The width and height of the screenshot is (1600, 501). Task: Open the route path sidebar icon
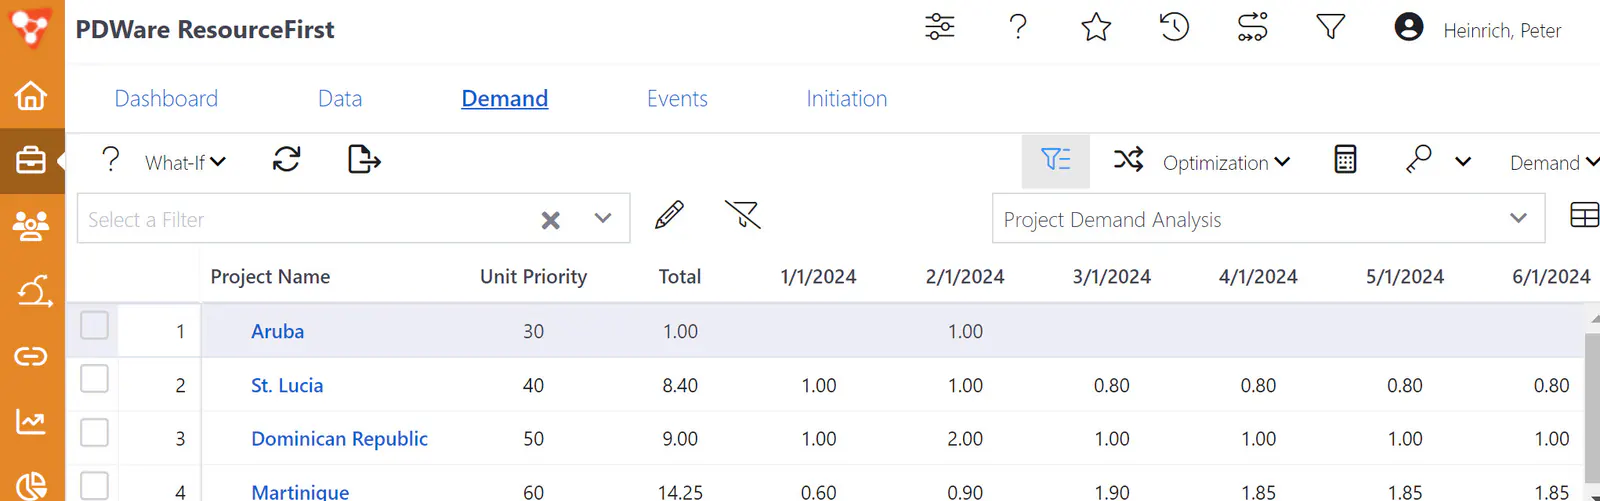pyautogui.click(x=33, y=291)
